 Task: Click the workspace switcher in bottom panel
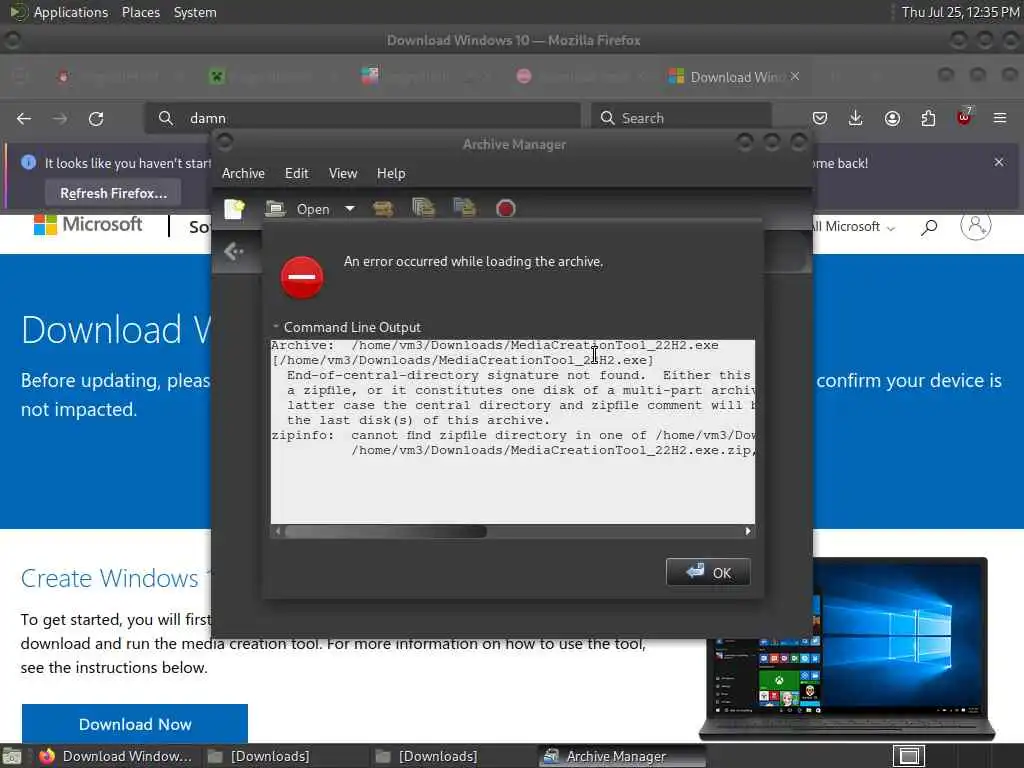tap(909, 756)
